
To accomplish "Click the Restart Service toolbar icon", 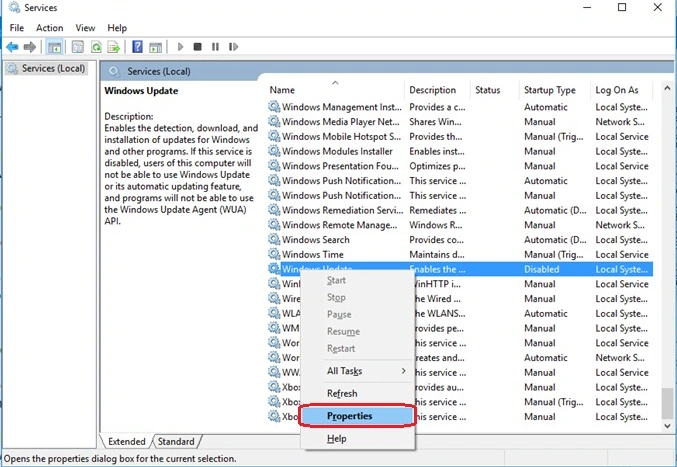I will [233, 47].
